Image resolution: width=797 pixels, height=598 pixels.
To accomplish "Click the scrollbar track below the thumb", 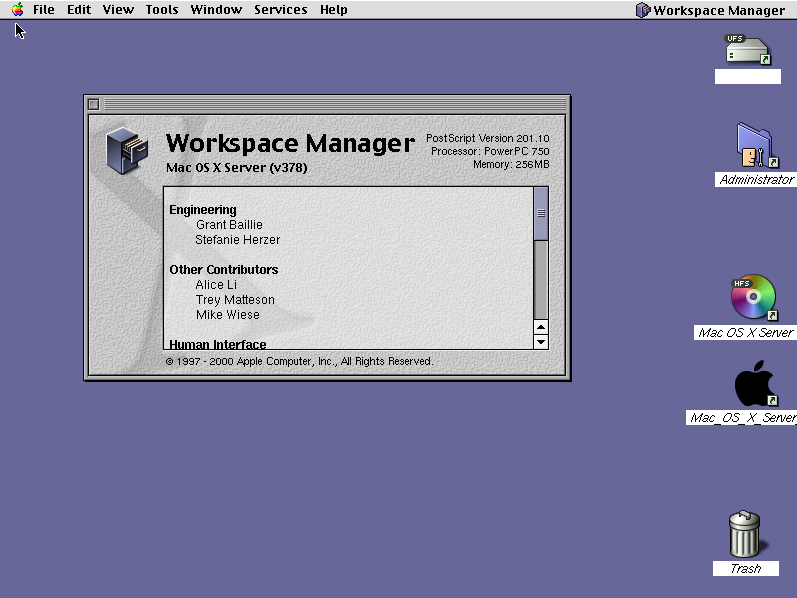I will coord(541,280).
